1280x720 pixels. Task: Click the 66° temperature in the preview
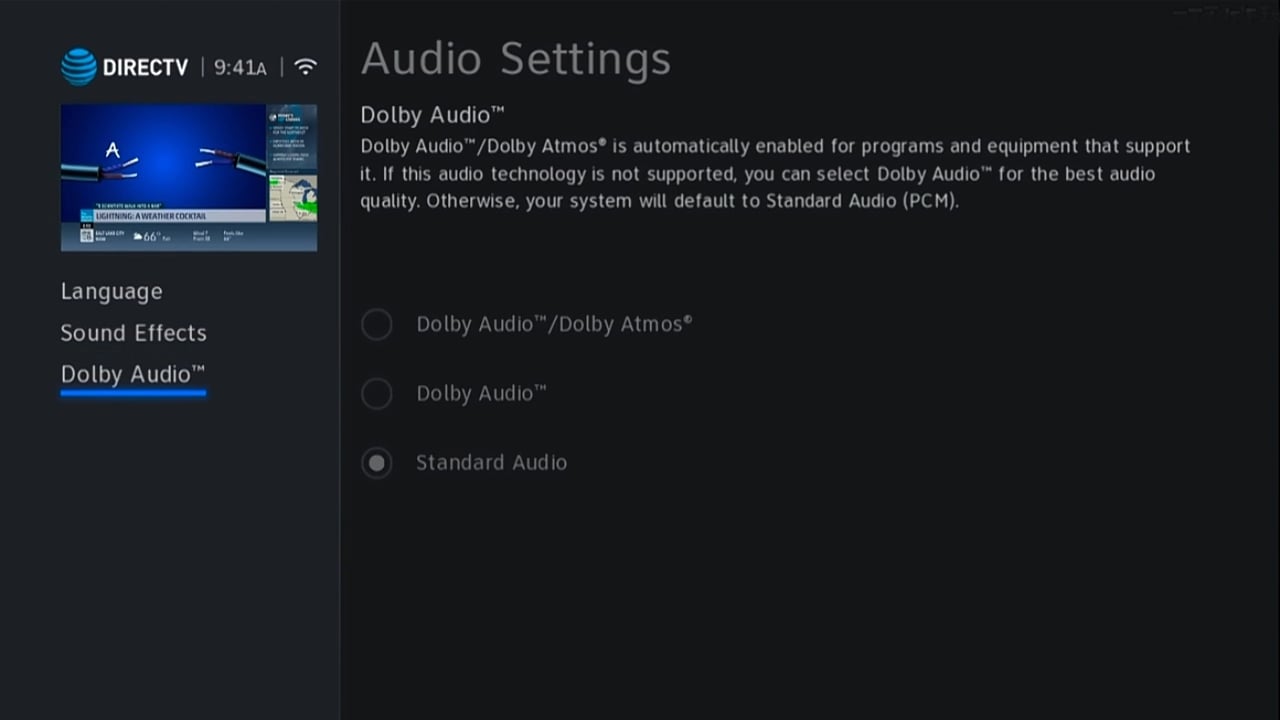(x=150, y=237)
